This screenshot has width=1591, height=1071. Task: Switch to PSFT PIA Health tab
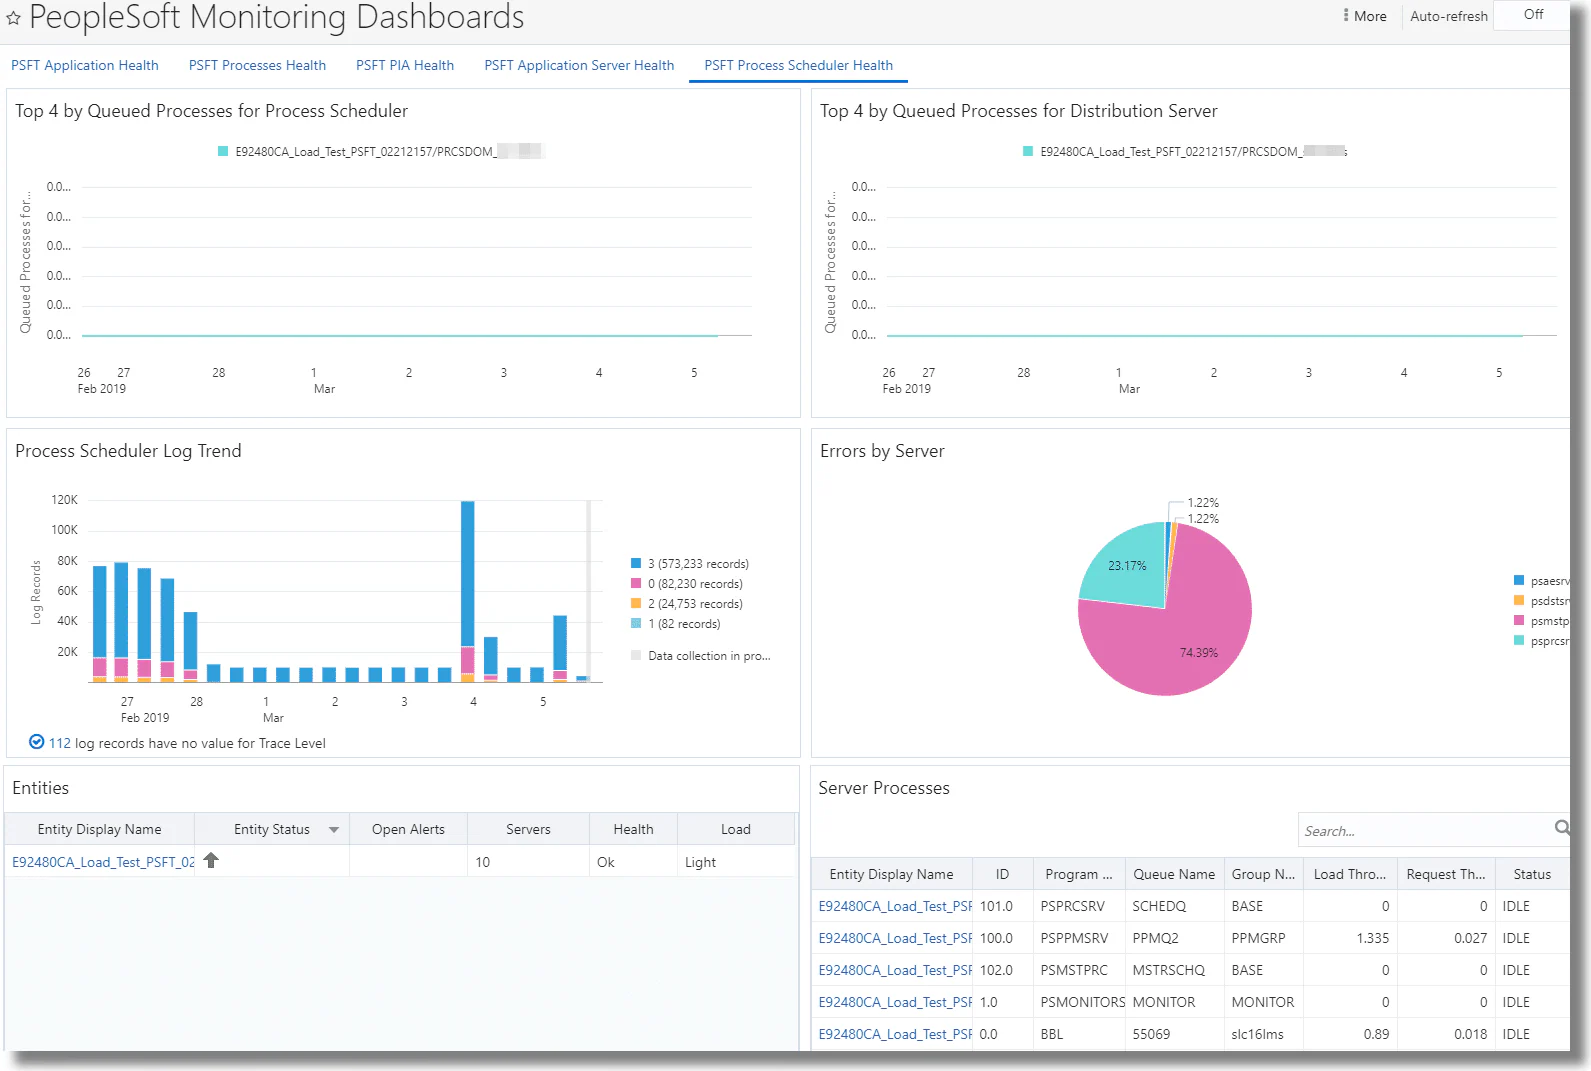[x=405, y=65]
